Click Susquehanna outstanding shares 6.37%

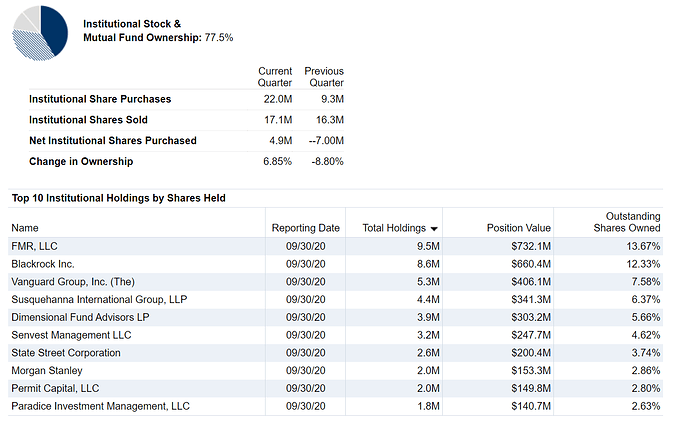point(646,299)
